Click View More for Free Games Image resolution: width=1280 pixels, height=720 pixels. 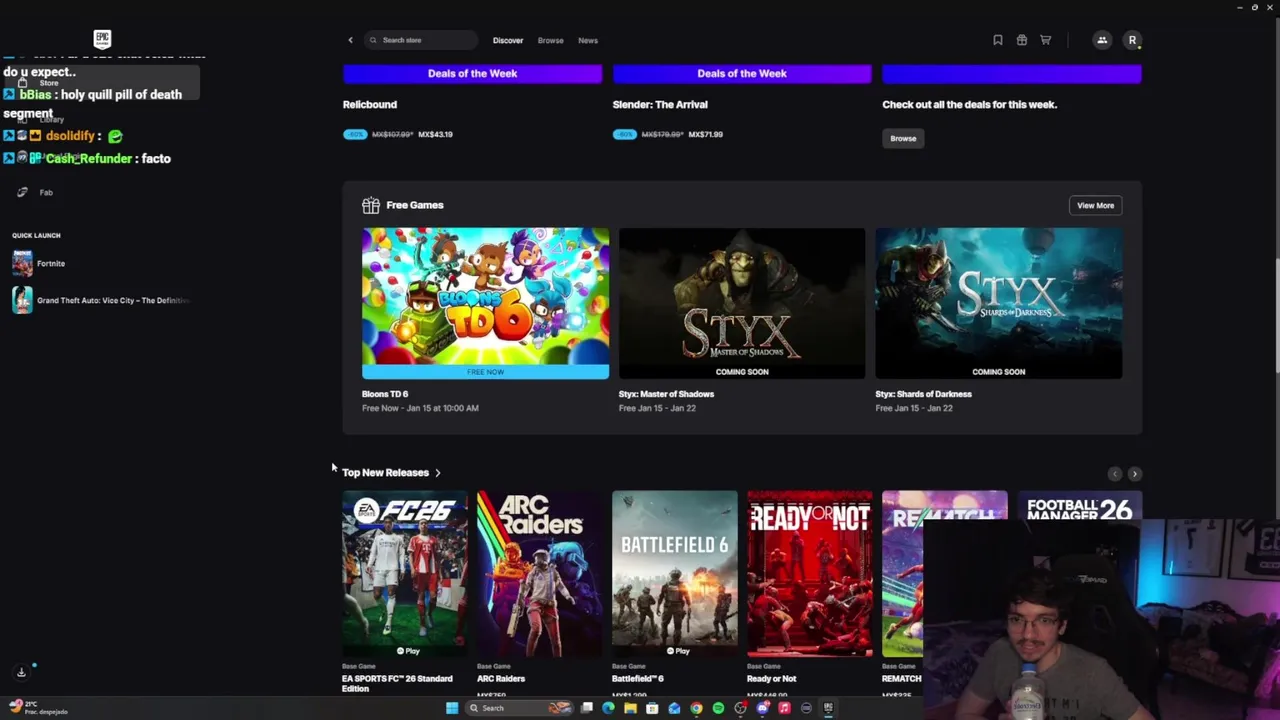1095,205
